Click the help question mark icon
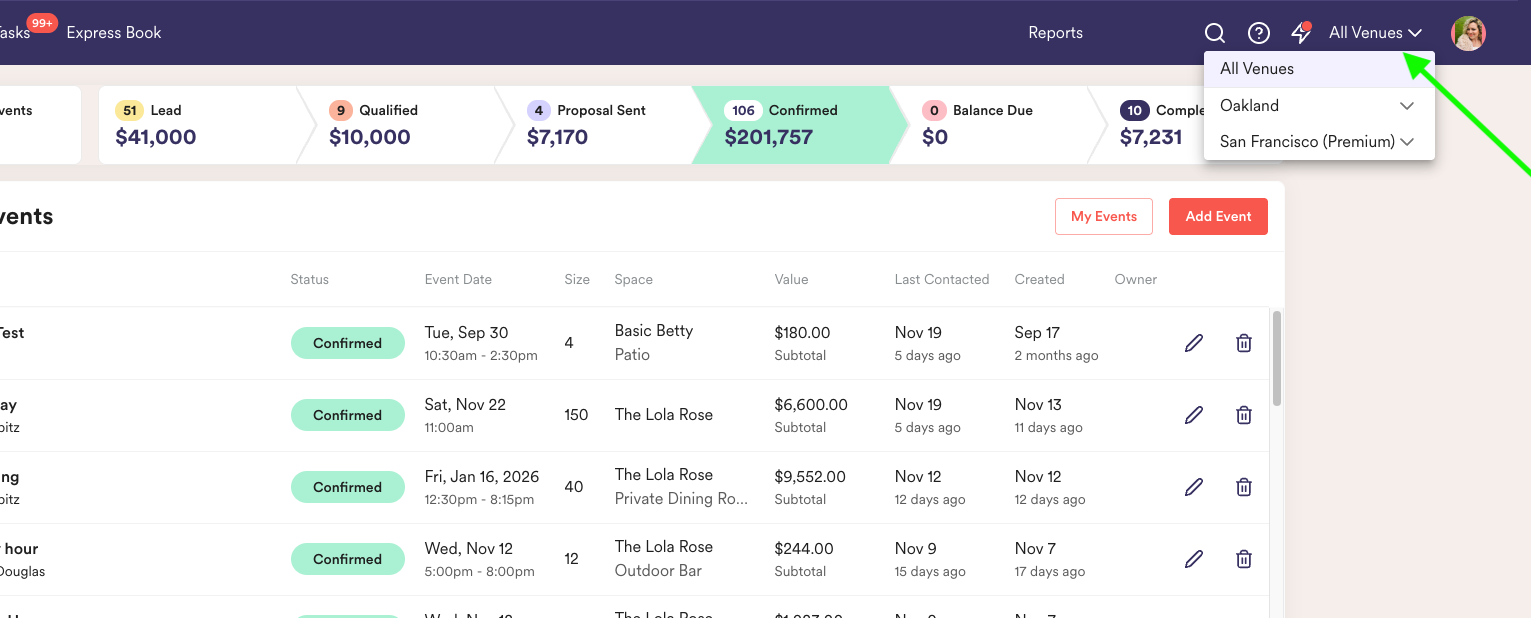This screenshot has height=618, width=1531. (1259, 33)
